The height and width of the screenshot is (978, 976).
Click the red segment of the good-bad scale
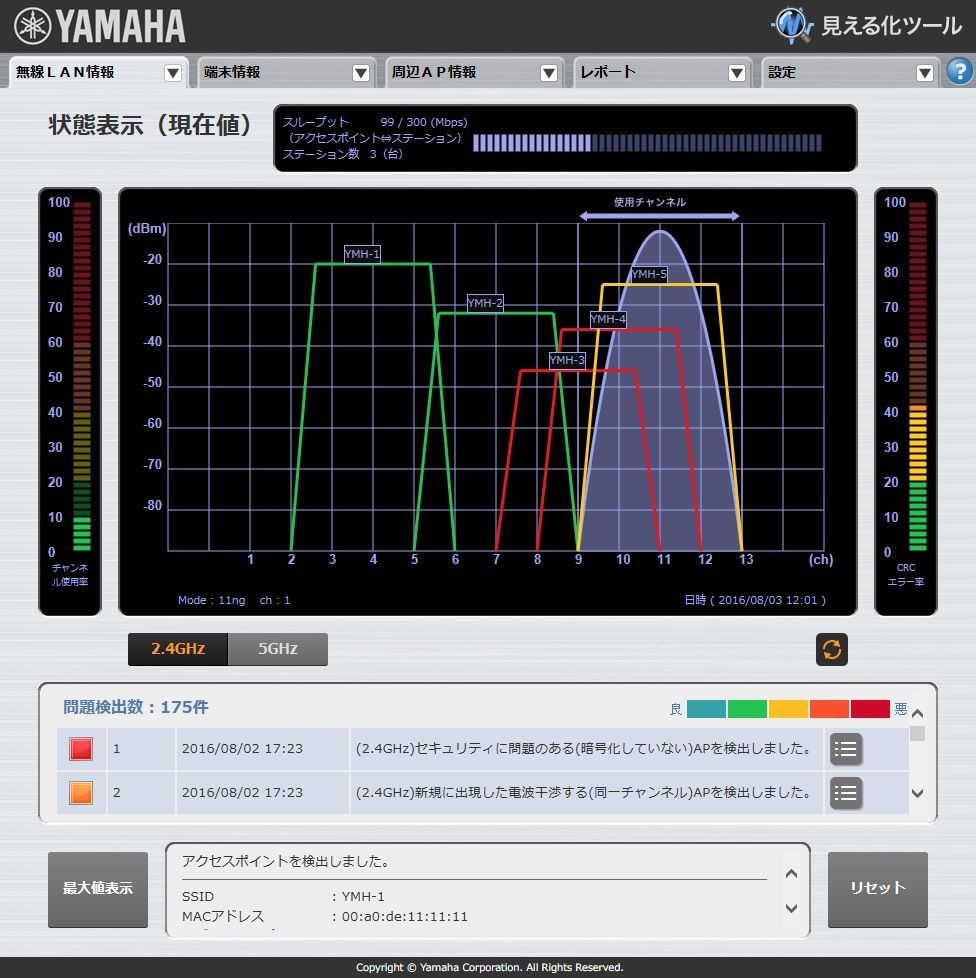pos(869,708)
